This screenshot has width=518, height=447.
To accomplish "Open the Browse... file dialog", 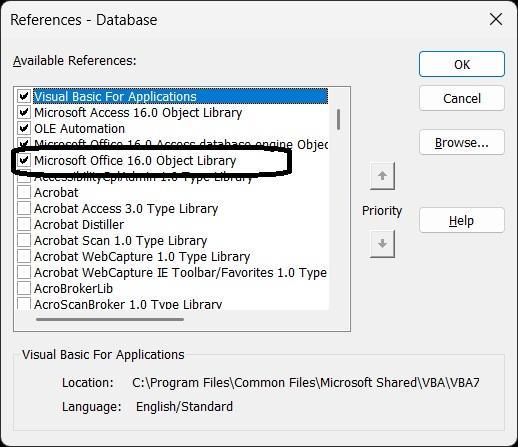I will [462, 143].
